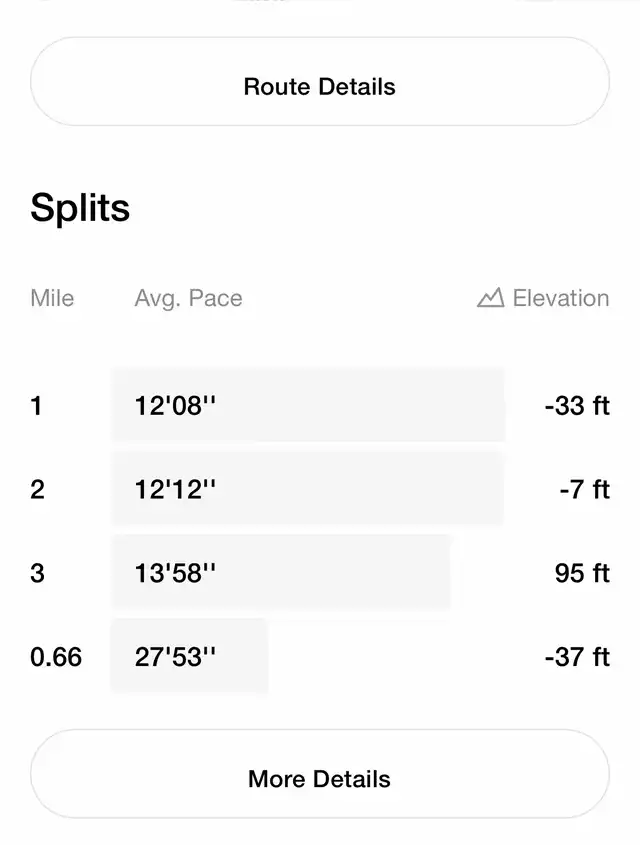This screenshot has height=845, width=640.
Task: Tap the 12'08'' pace text
Action: coord(175,406)
